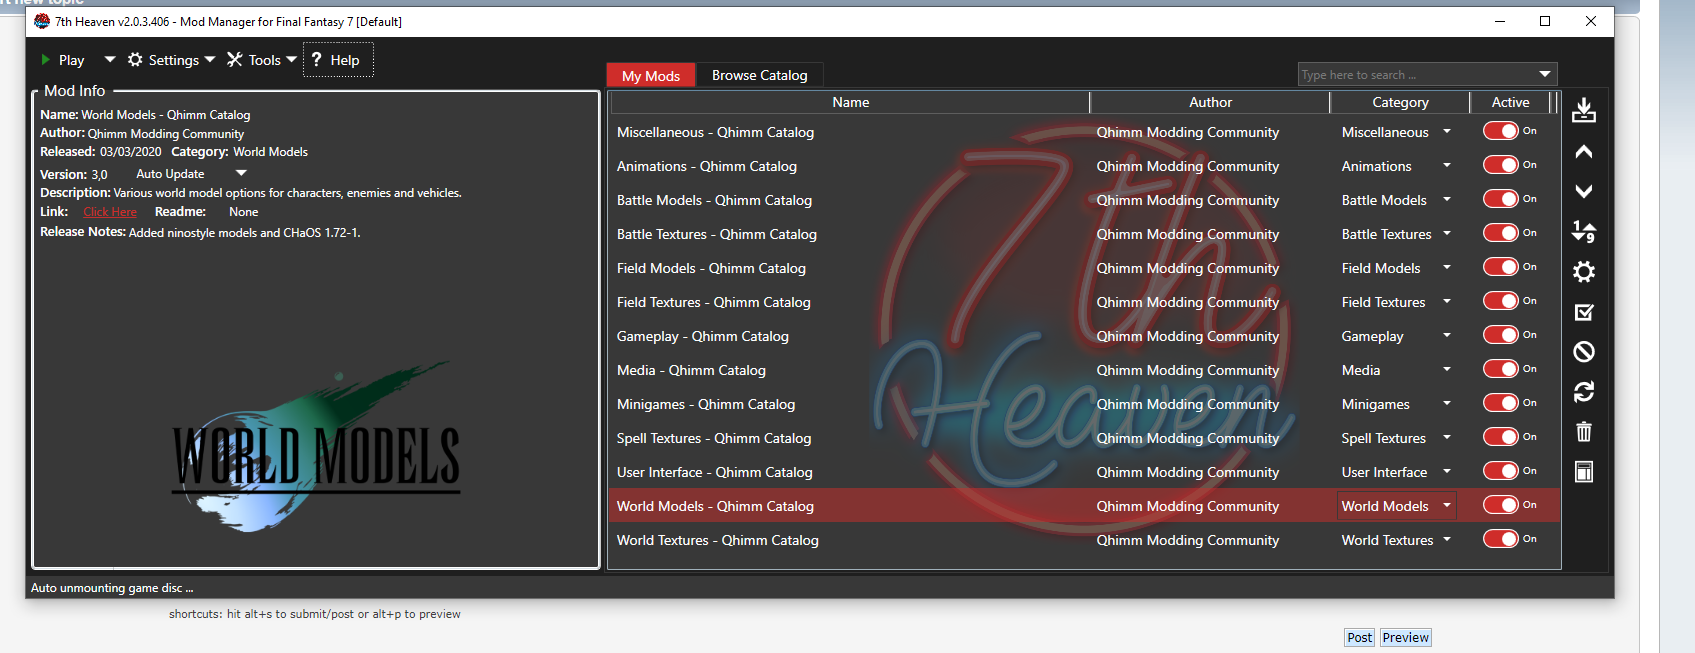Open the Play dropdown arrow
Screen dimensions: 1695x653
tap(110, 60)
